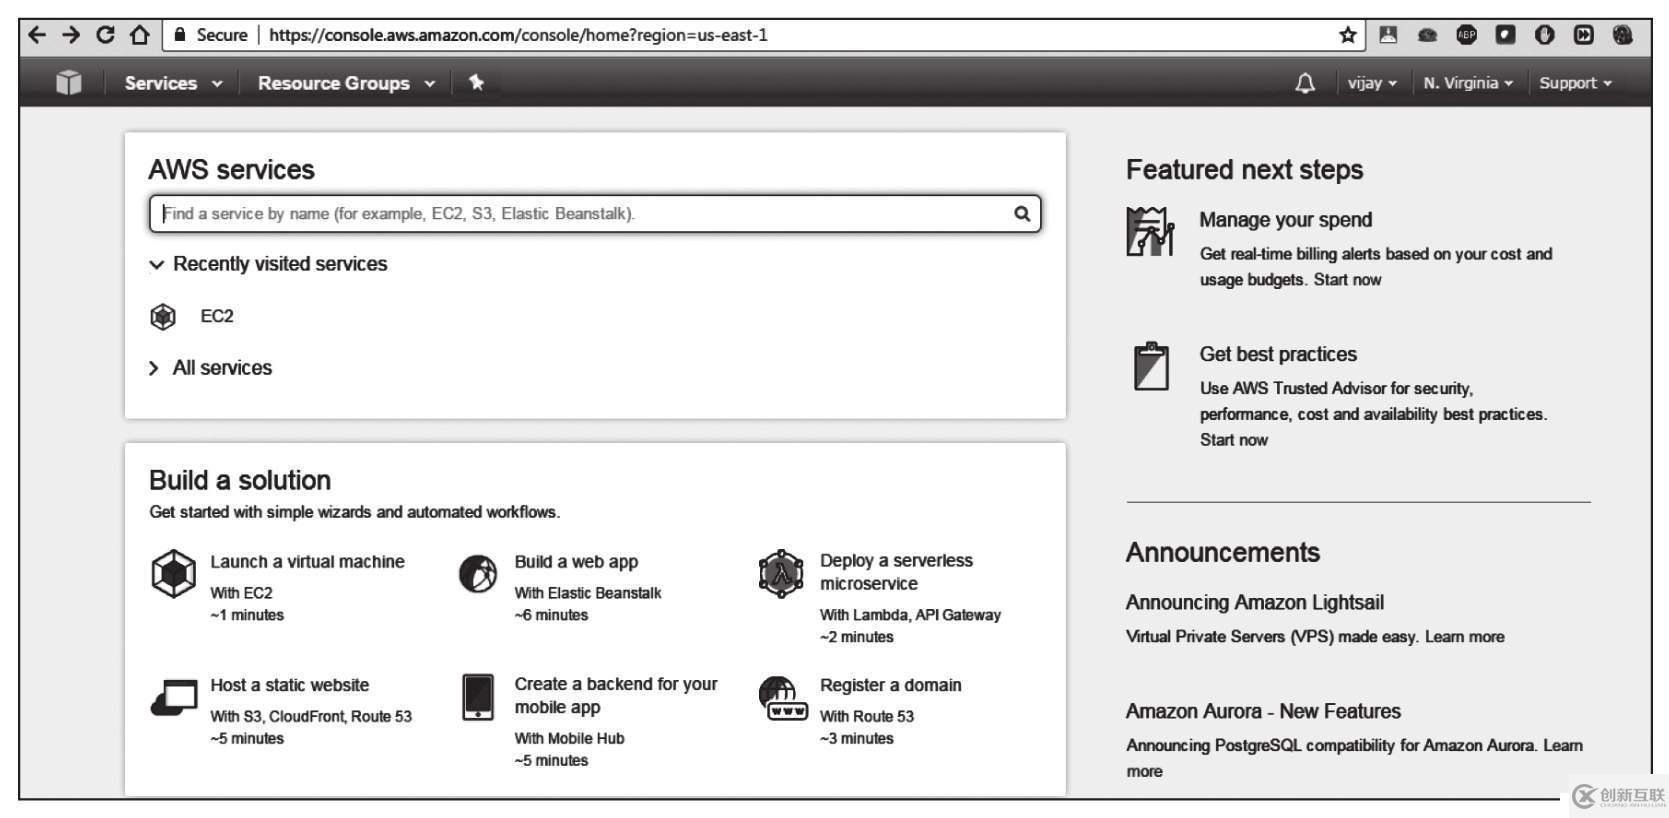Viewport: 1669px width, 818px height.
Task: Click the AdBlock Plus extension icon
Action: tap(1466, 35)
